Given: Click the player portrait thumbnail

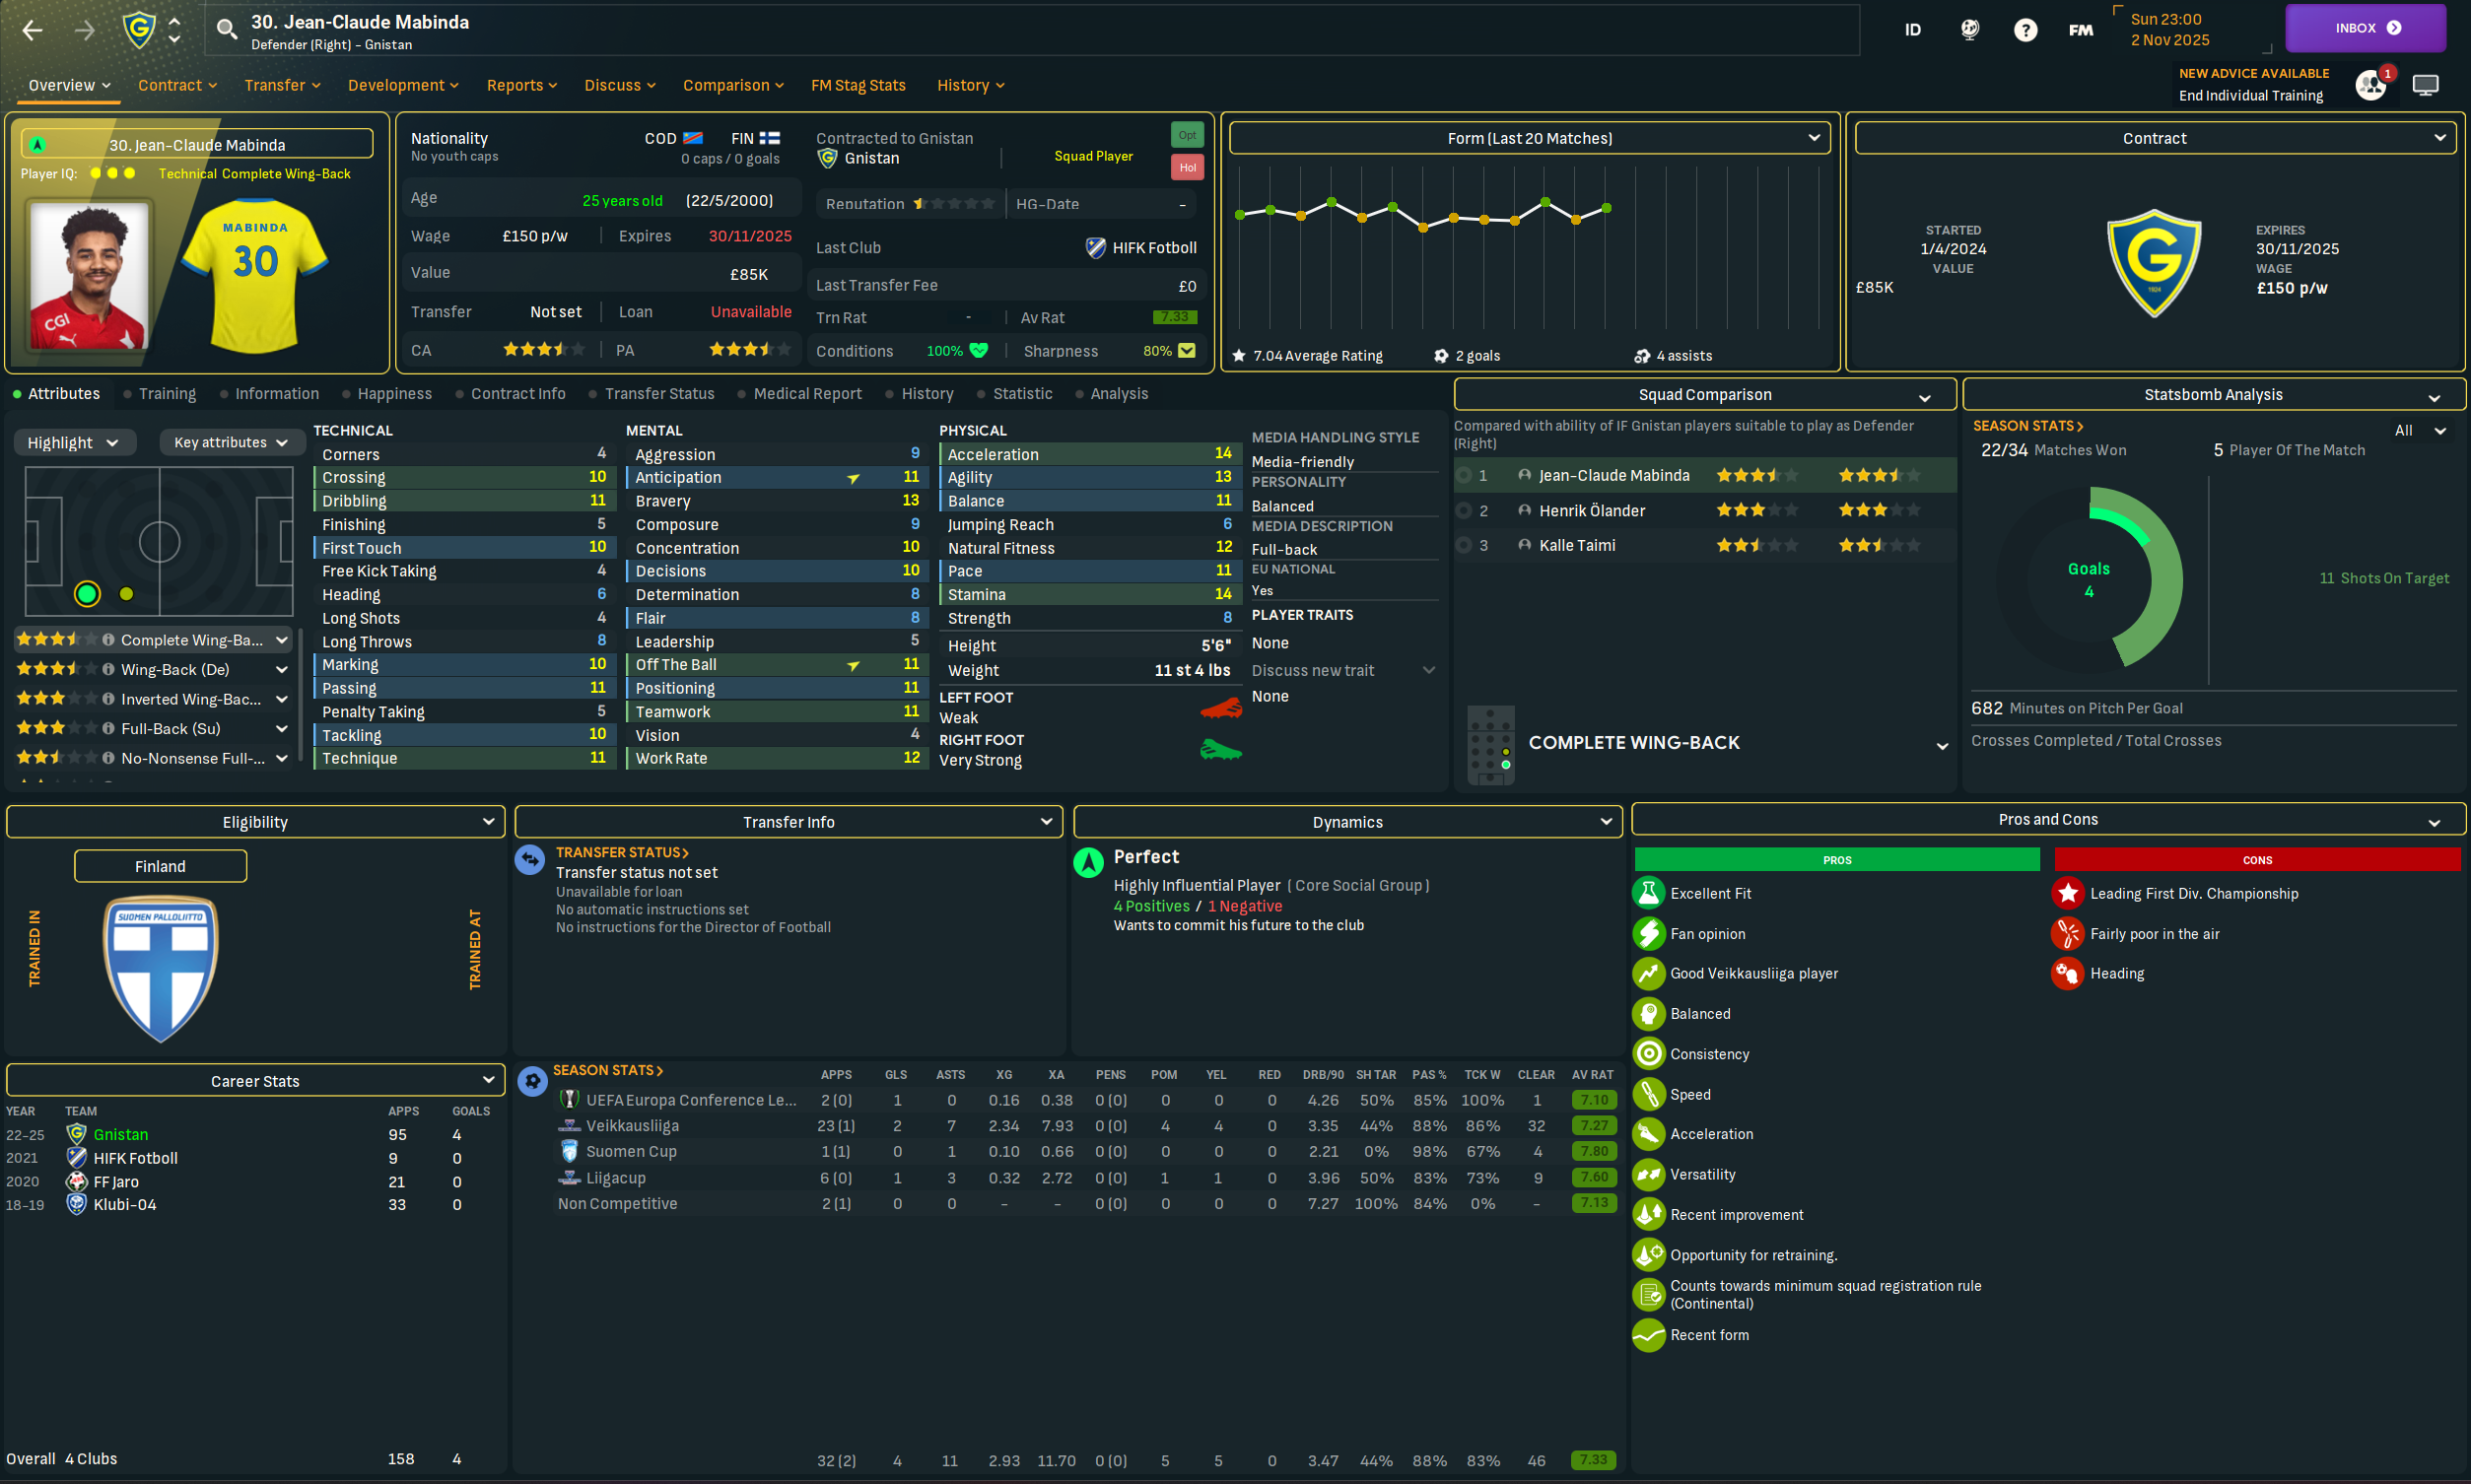Looking at the screenshot, I should (x=89, y=275).
